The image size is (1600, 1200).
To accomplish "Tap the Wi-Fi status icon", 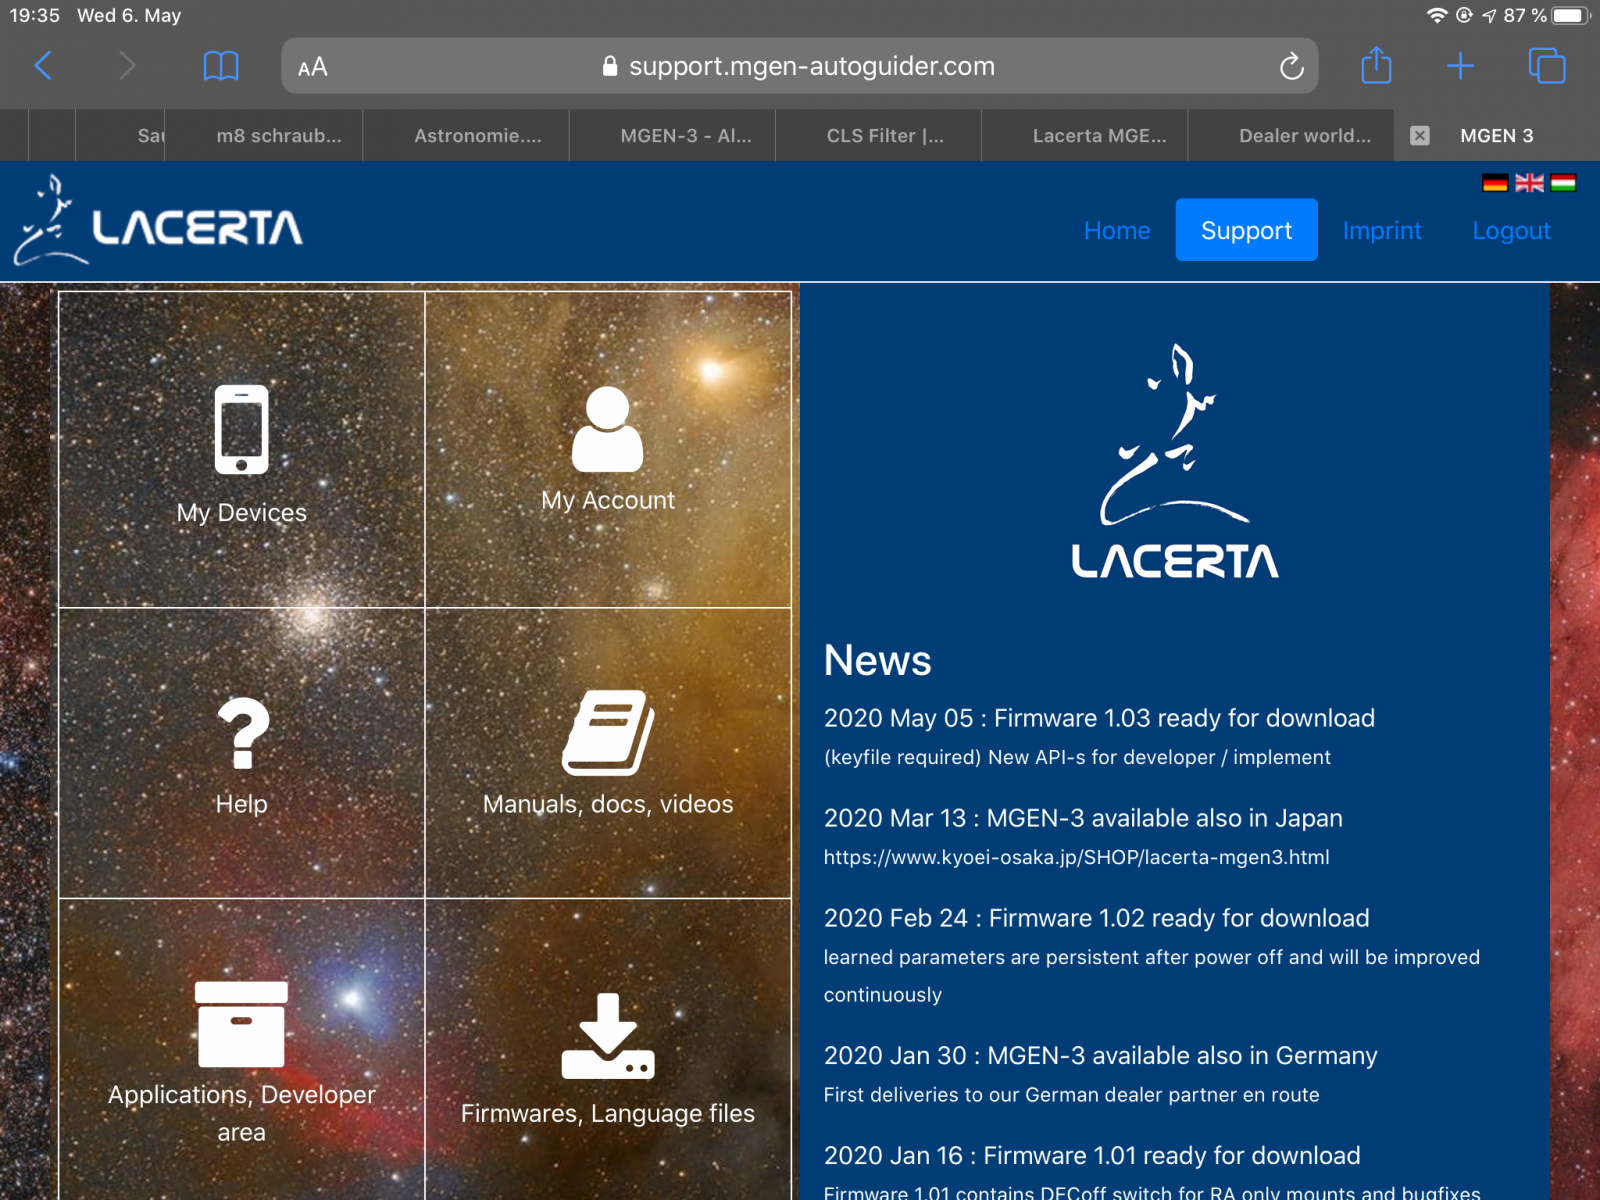I will pos(1437,15).
